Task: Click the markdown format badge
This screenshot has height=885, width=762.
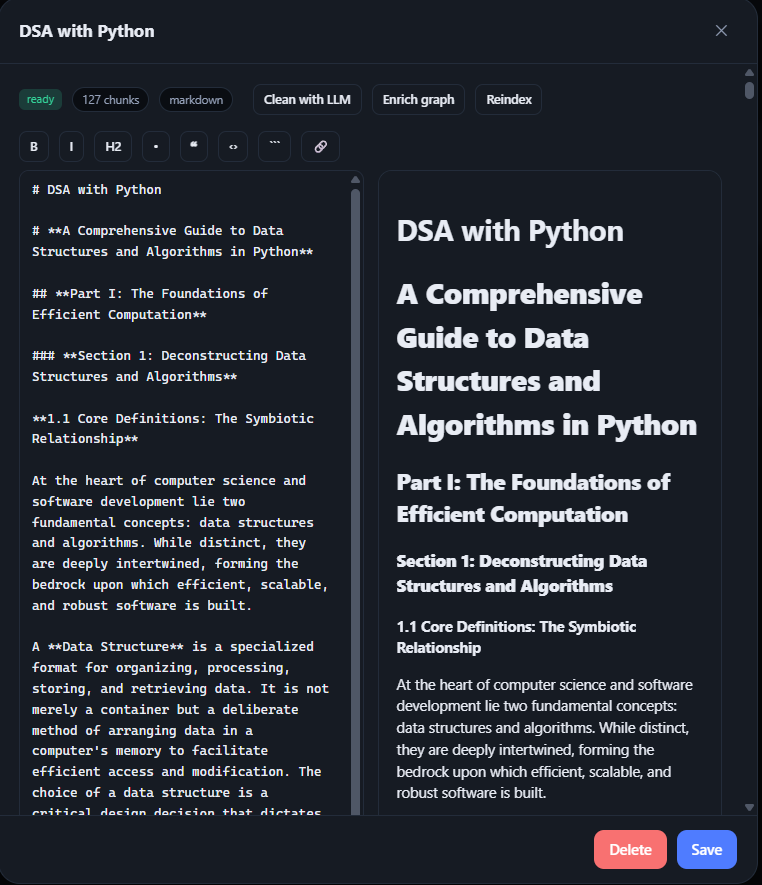Action: [196, 99]
